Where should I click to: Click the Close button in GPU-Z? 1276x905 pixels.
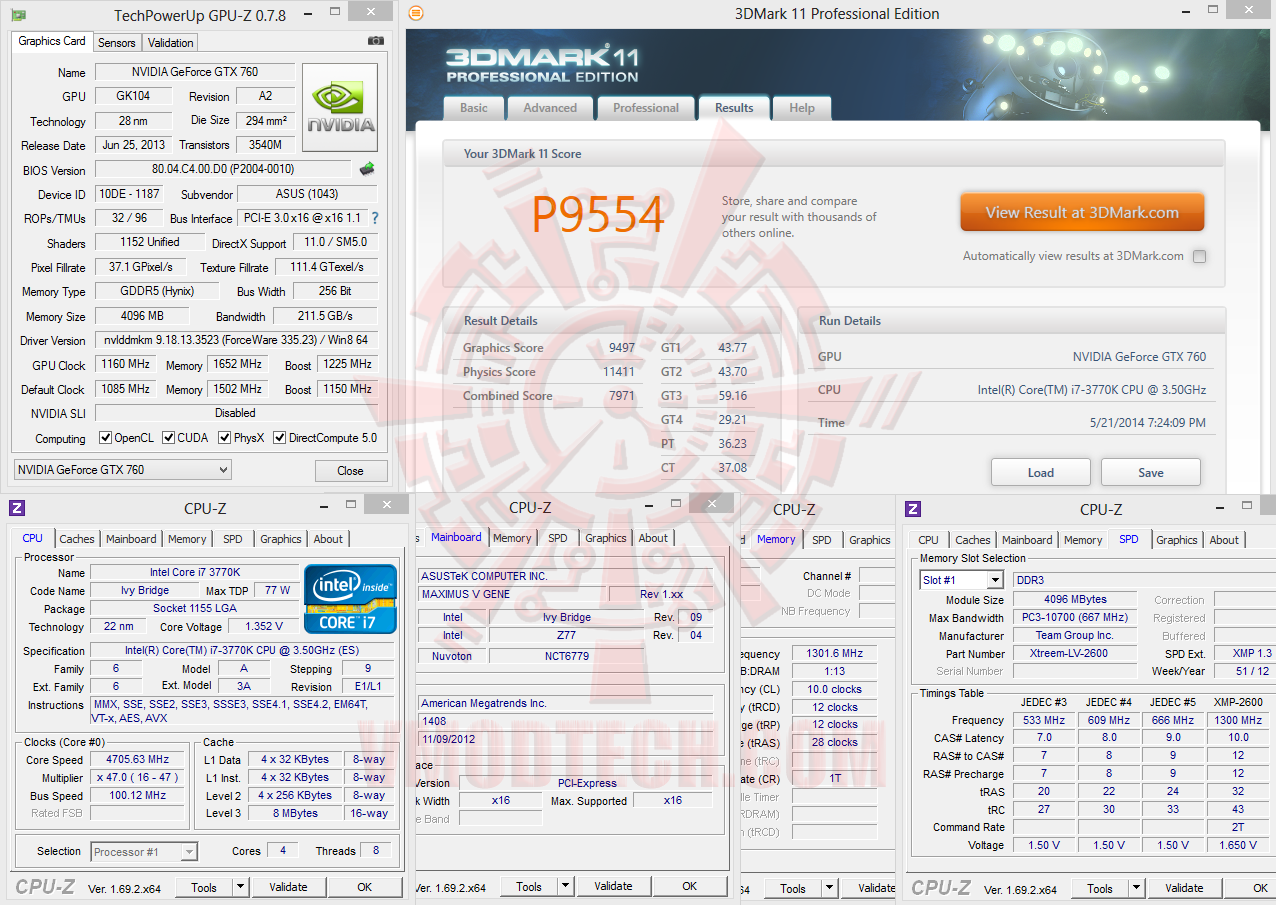[x=351, y=470]
